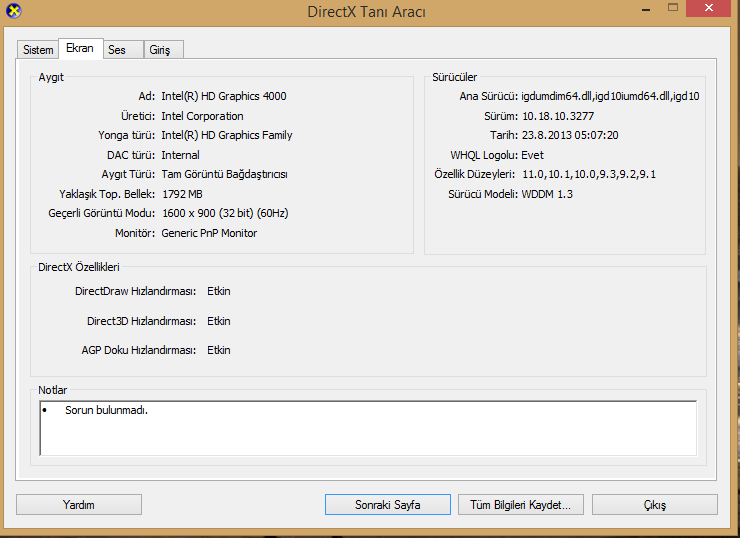The width and height of the screenshot is (740, 538).
Task: Click the Sorun bulunmadı note line
Action: [x=106, y=410]
